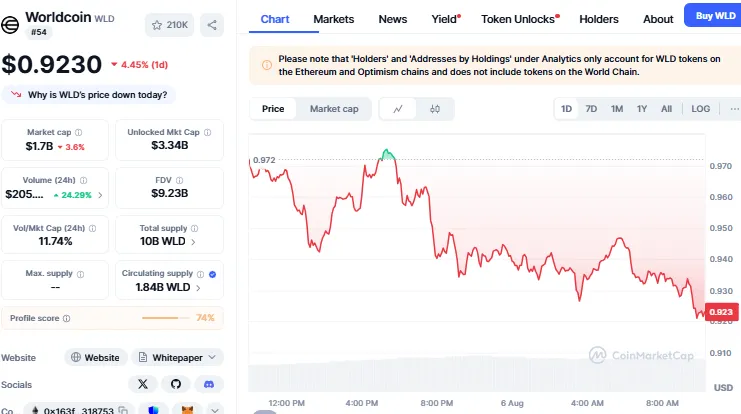Viewport: 741px width, 414px height.
Task: Switch to the candlestick chart icon
Action: [x=435, y=109]
